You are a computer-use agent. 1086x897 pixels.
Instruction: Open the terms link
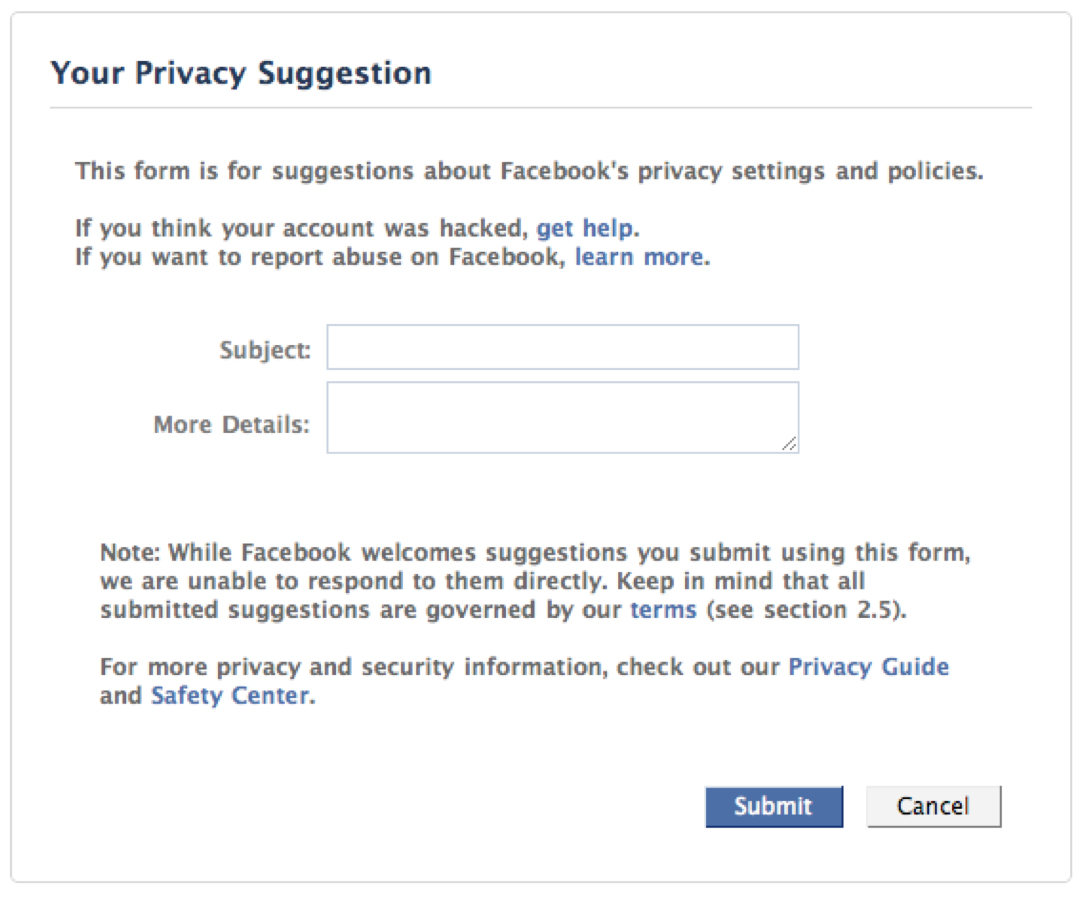click(663, 610)
